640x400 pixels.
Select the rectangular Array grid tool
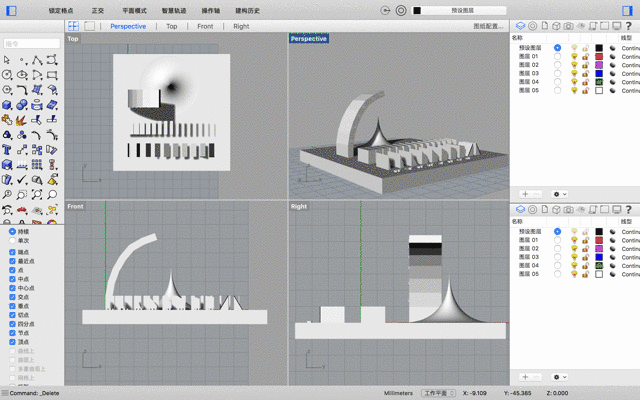37,164
